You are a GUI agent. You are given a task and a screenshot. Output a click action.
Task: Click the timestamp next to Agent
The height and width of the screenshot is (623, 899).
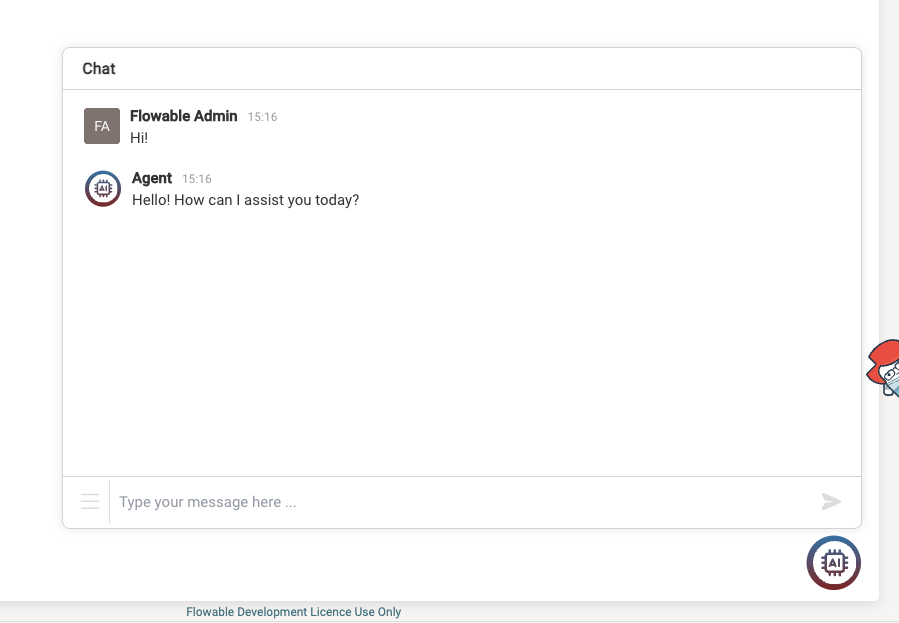[198, 179]
